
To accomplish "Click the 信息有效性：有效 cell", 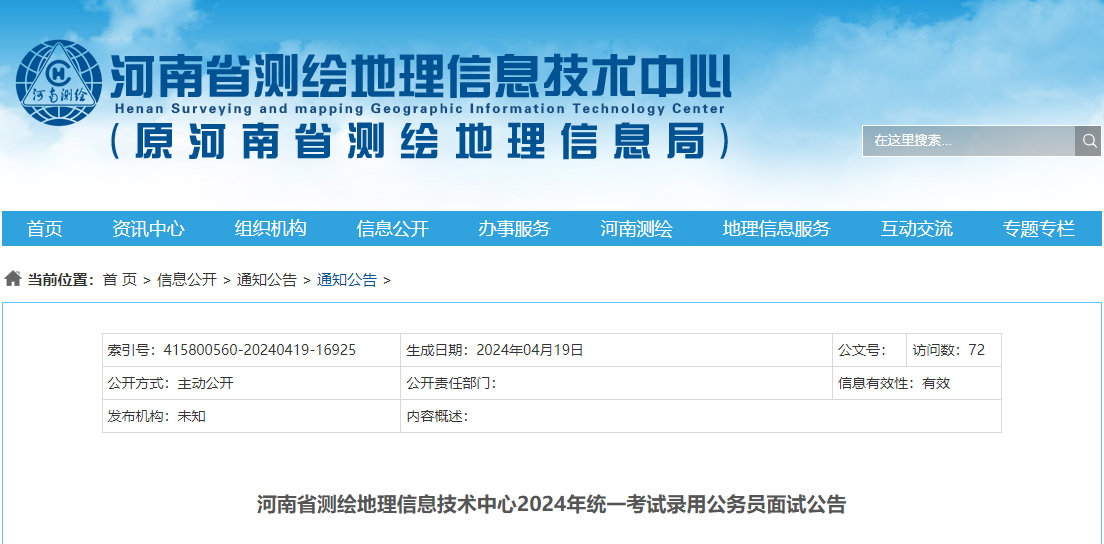I will tap(917, 383).
